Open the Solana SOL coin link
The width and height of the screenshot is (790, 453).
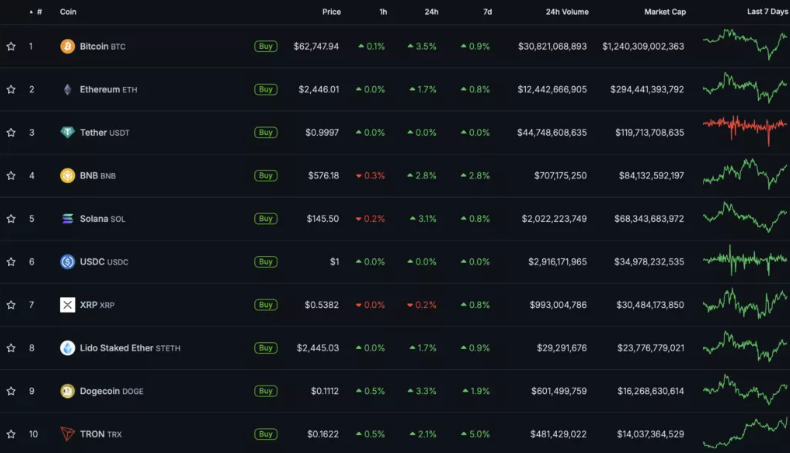tap(102, 219)
